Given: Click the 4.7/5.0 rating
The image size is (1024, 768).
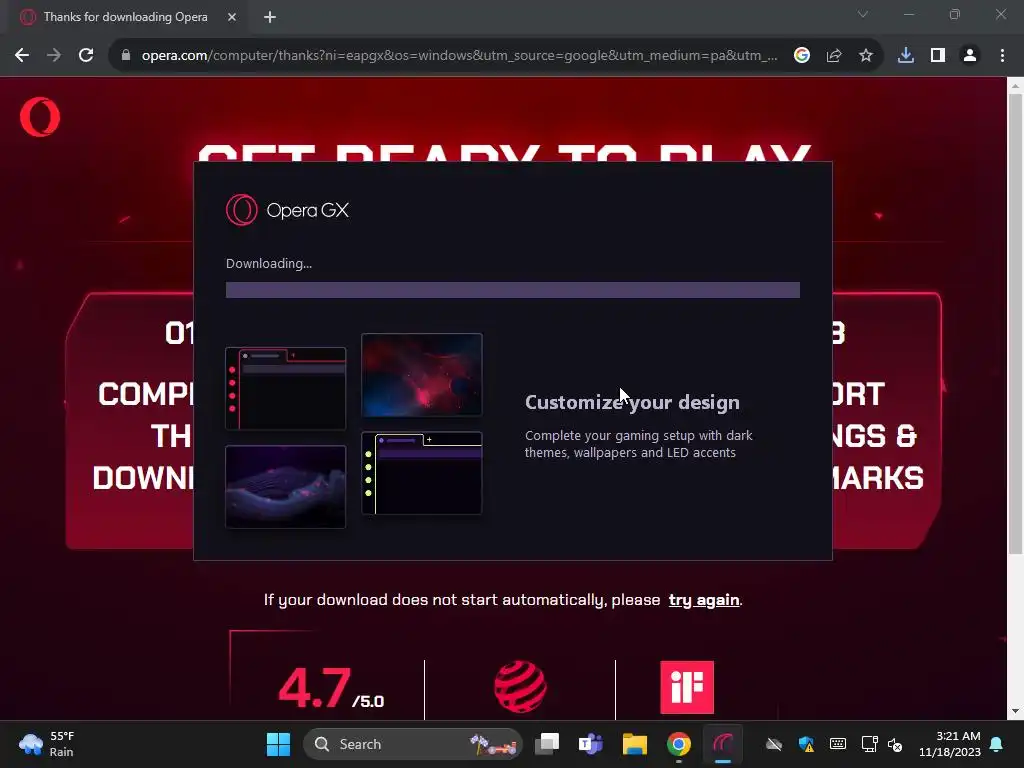Looking at the screenshot, I should coord(331,688).
